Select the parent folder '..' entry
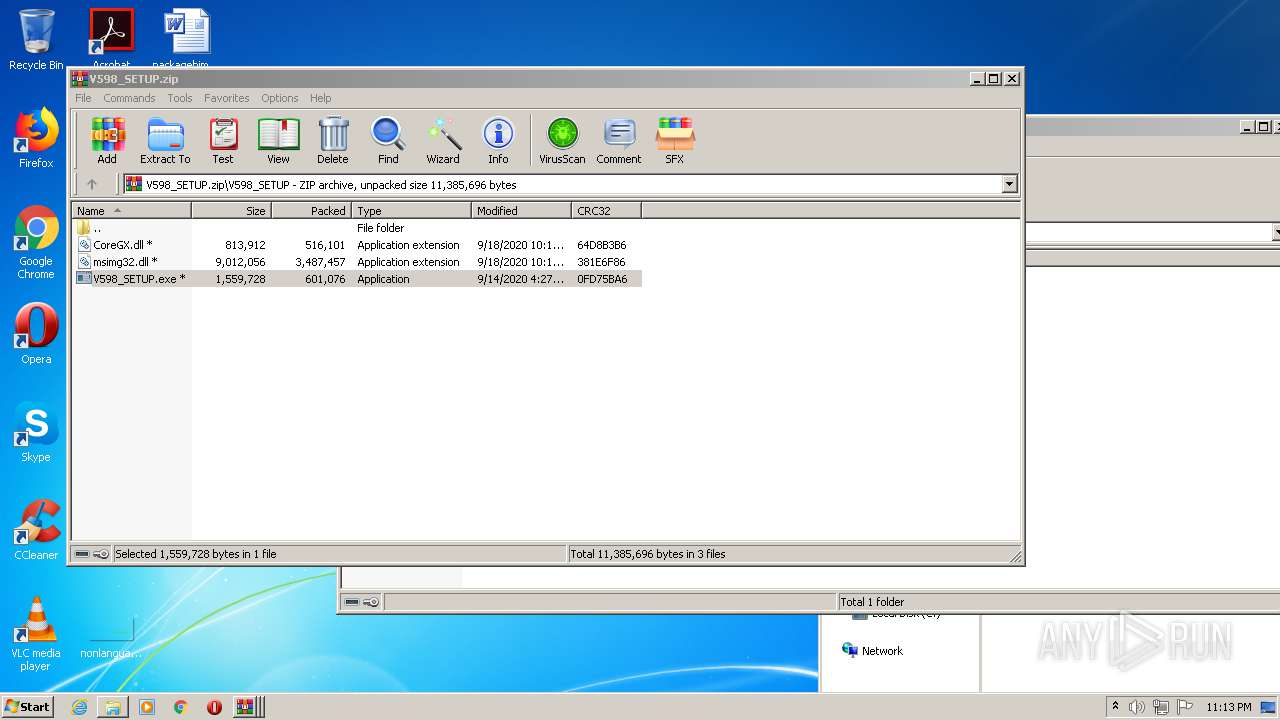1280x720 pixels. (x=357, y=228)
